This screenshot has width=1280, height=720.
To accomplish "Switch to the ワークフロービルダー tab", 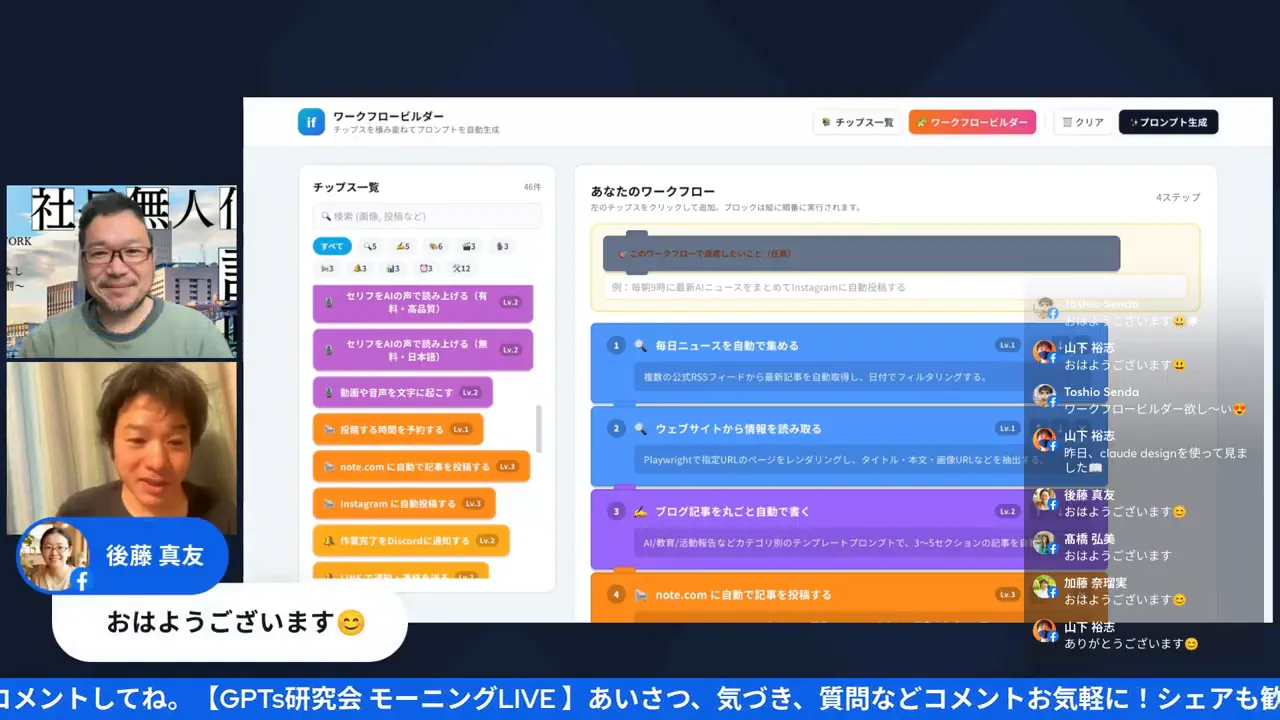I will click(972, 122).
